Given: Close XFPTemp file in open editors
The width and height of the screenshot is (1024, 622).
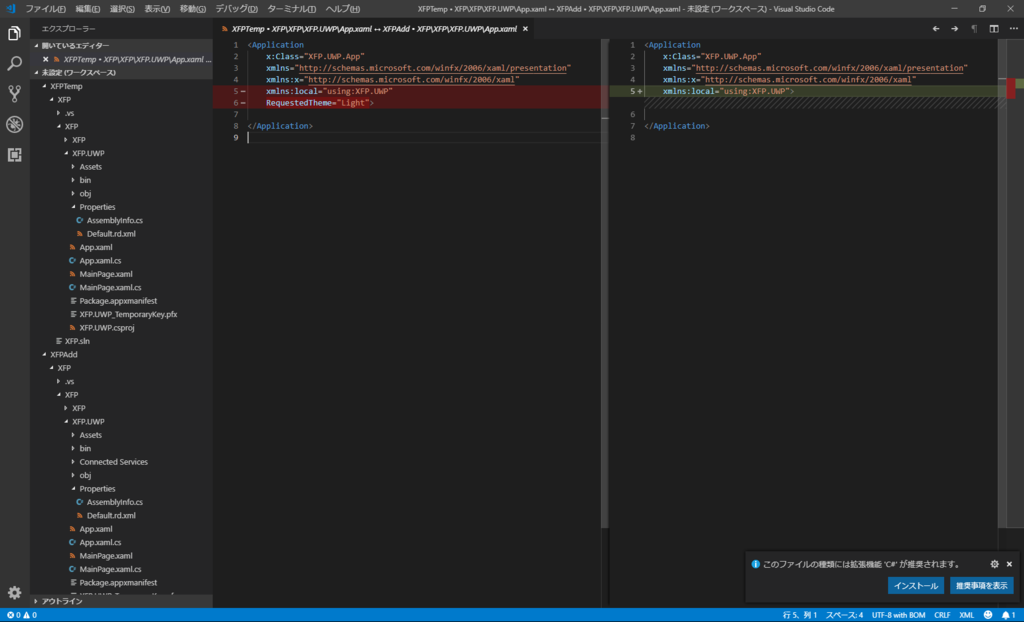Looking at the screenshot, I should click(46, 59).
